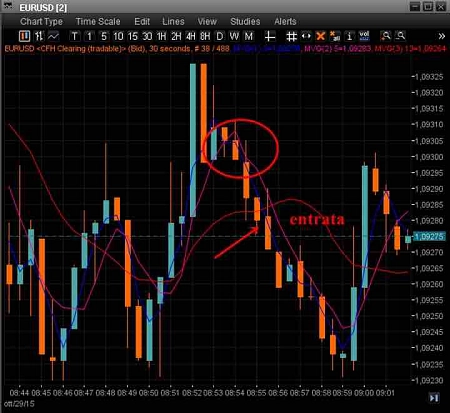
Task: Select the tick 'T' timeframe button
Action: 75,36
